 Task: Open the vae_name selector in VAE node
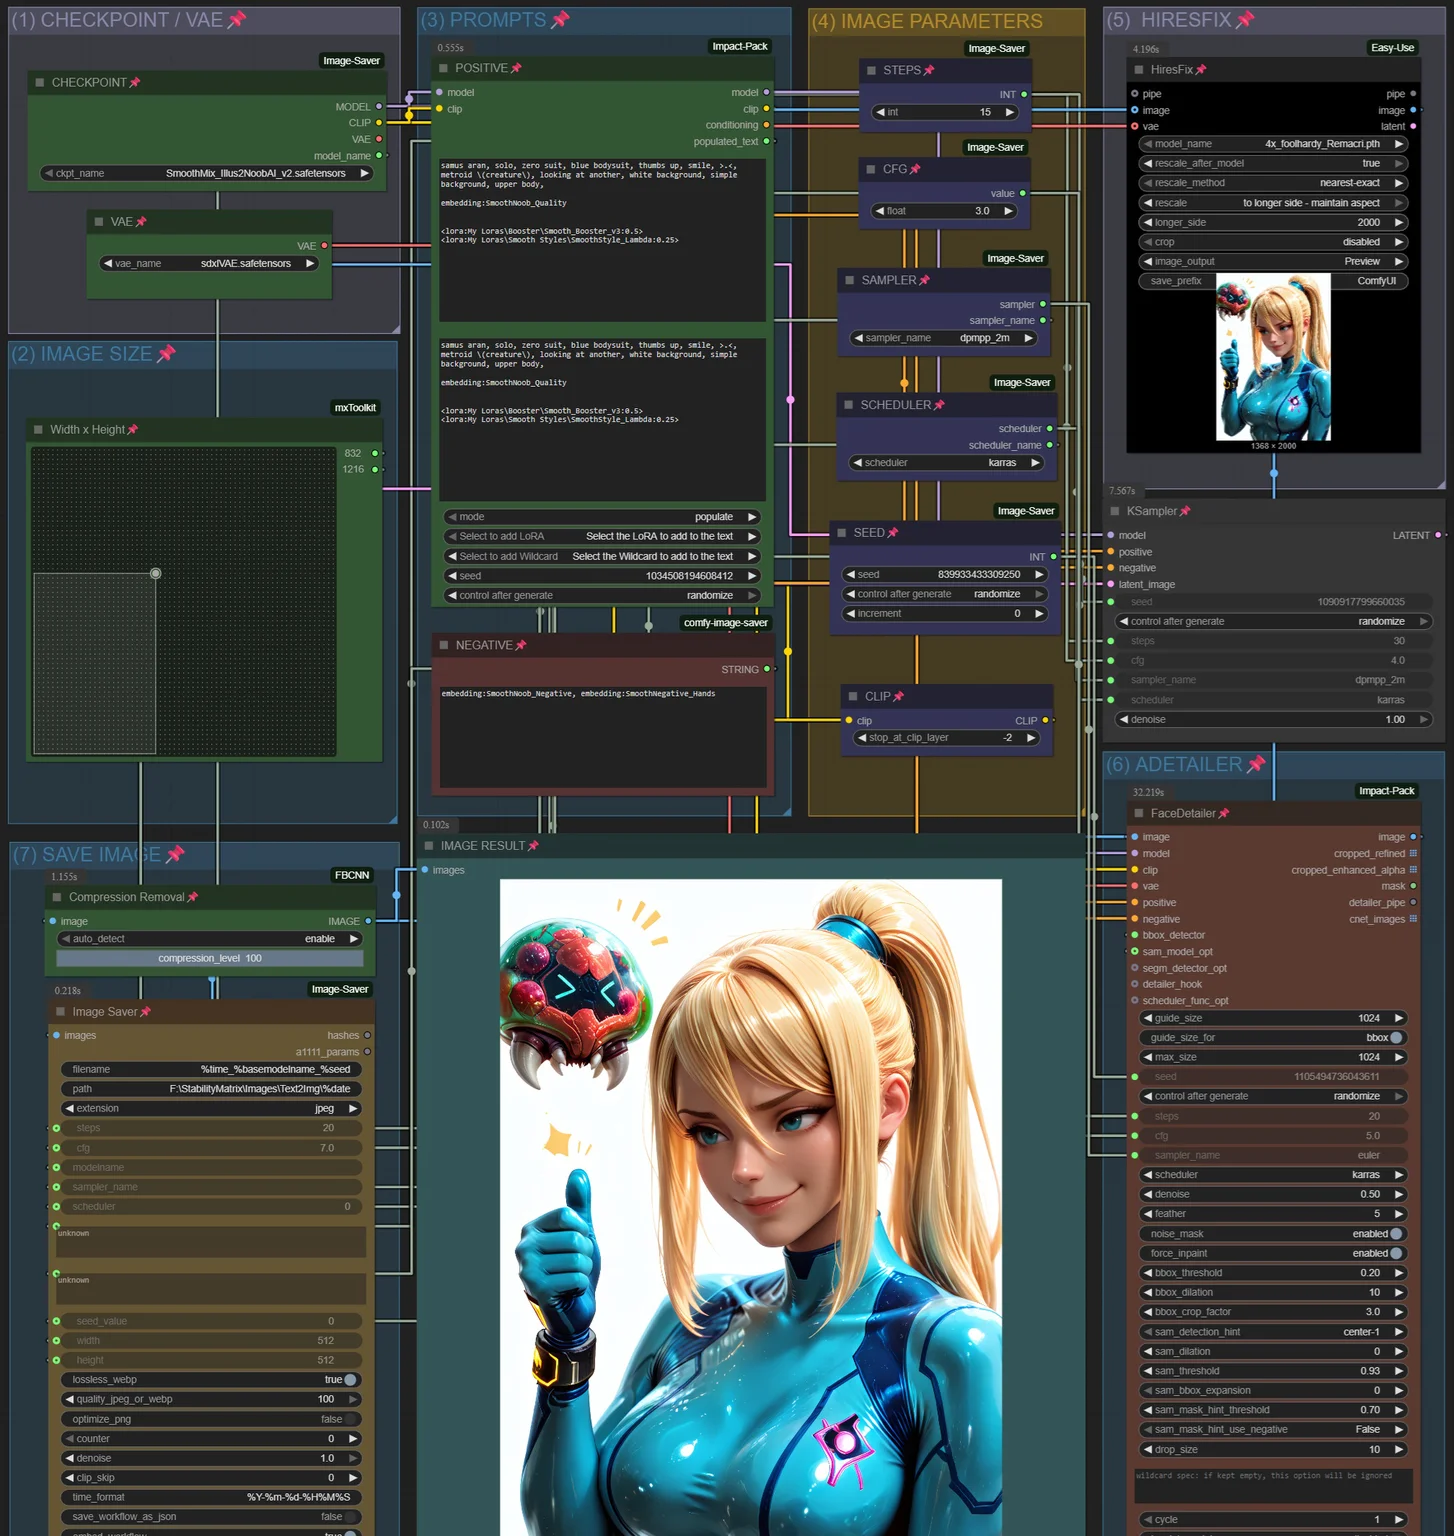(x=209, y=264)
